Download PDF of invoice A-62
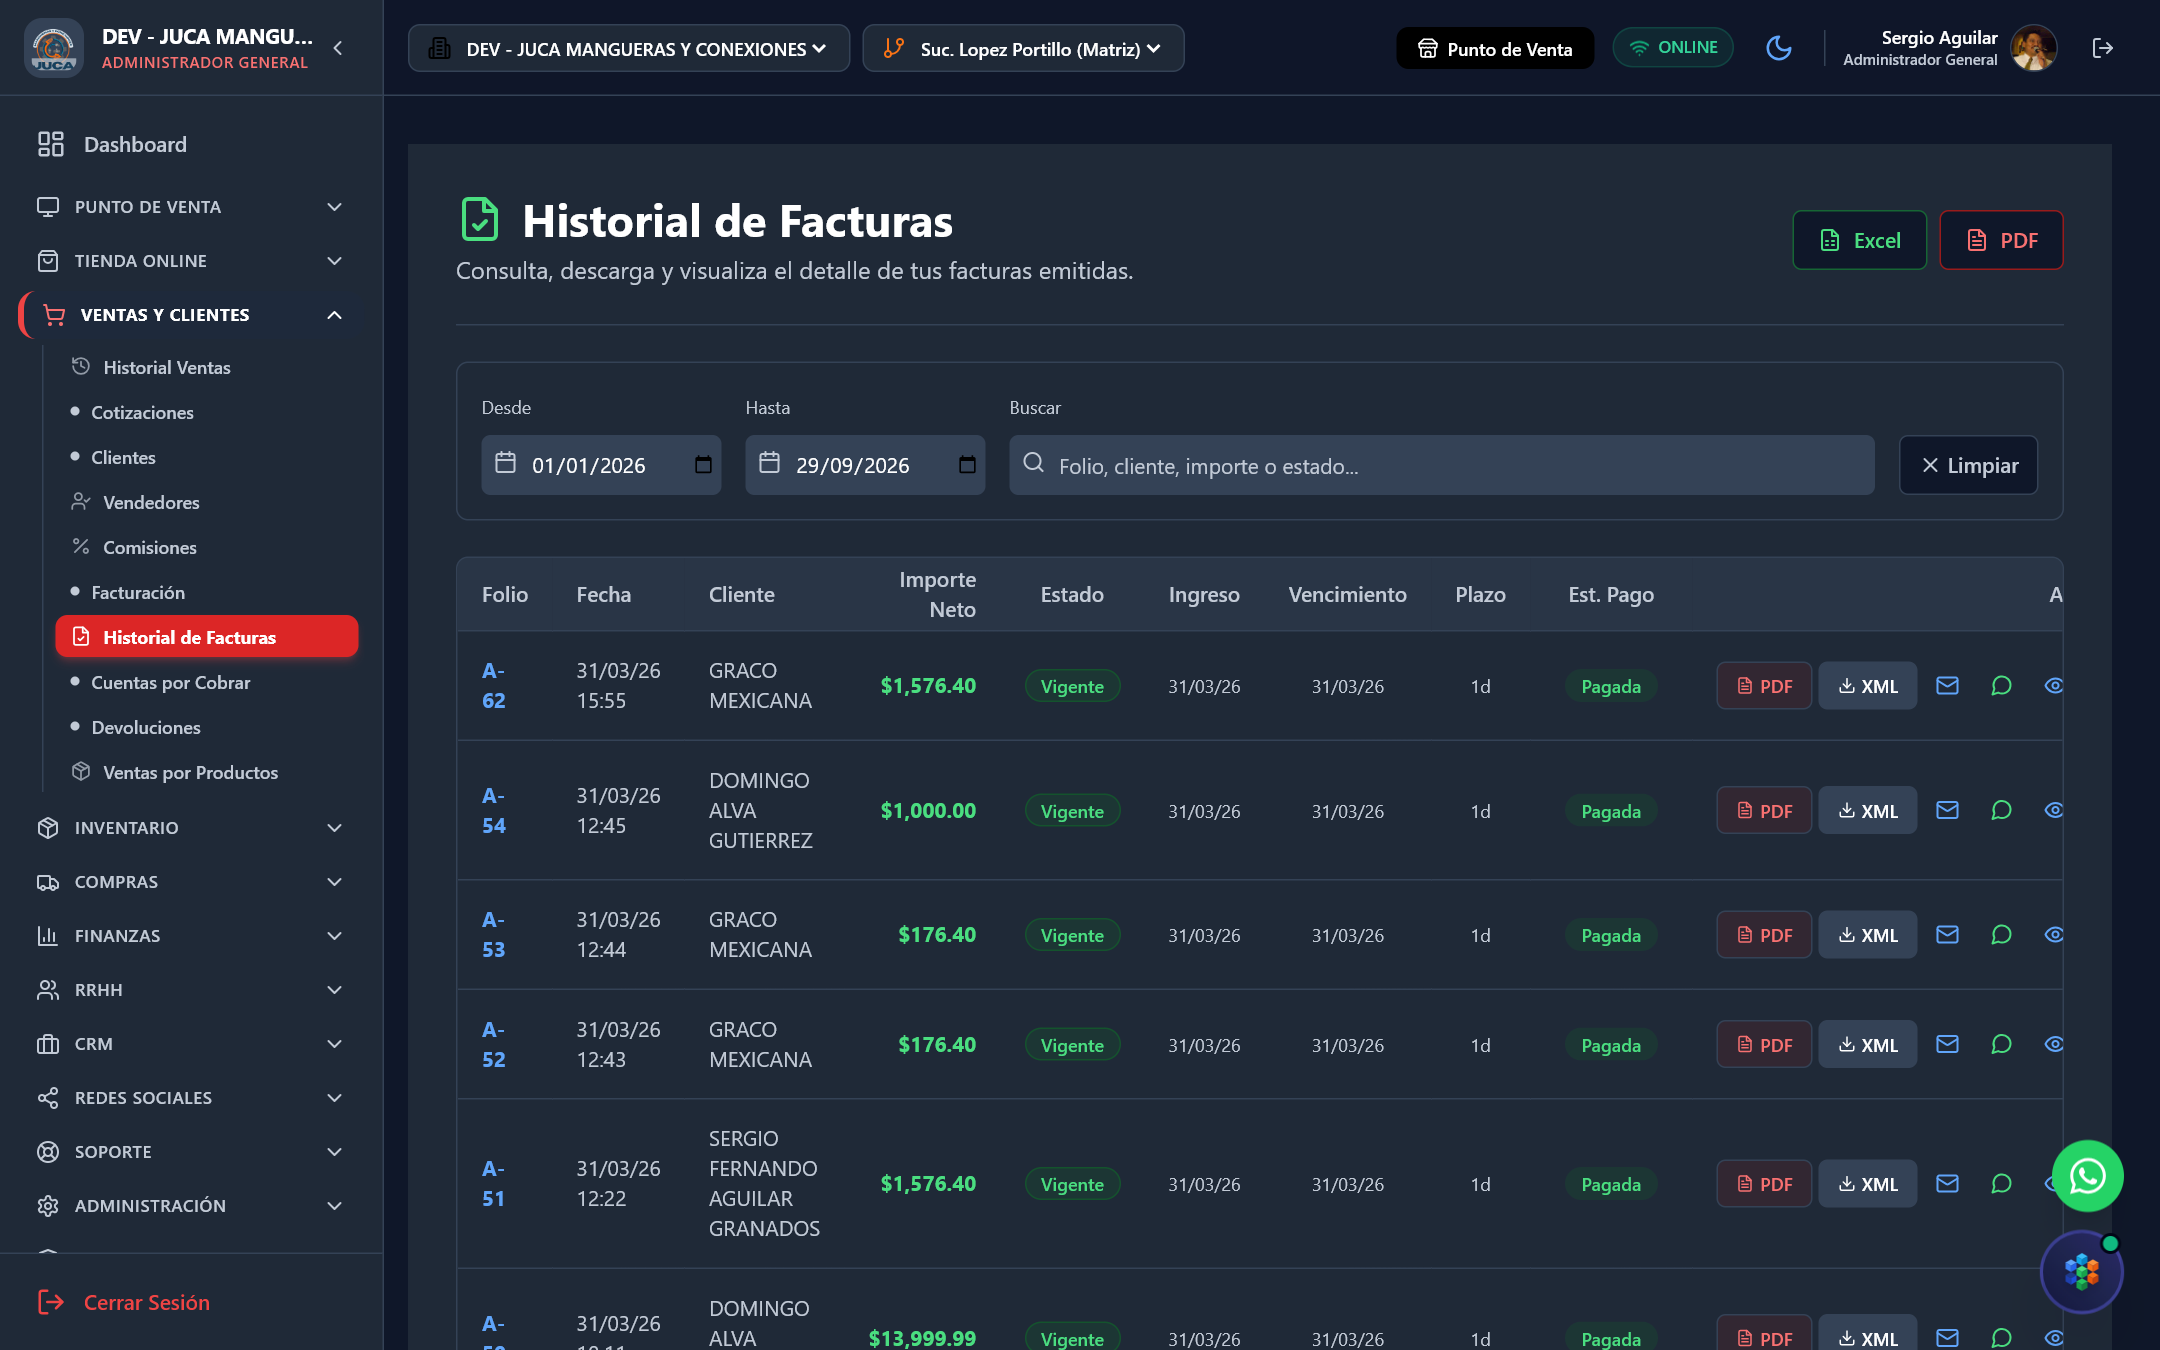 point(1764,686)
